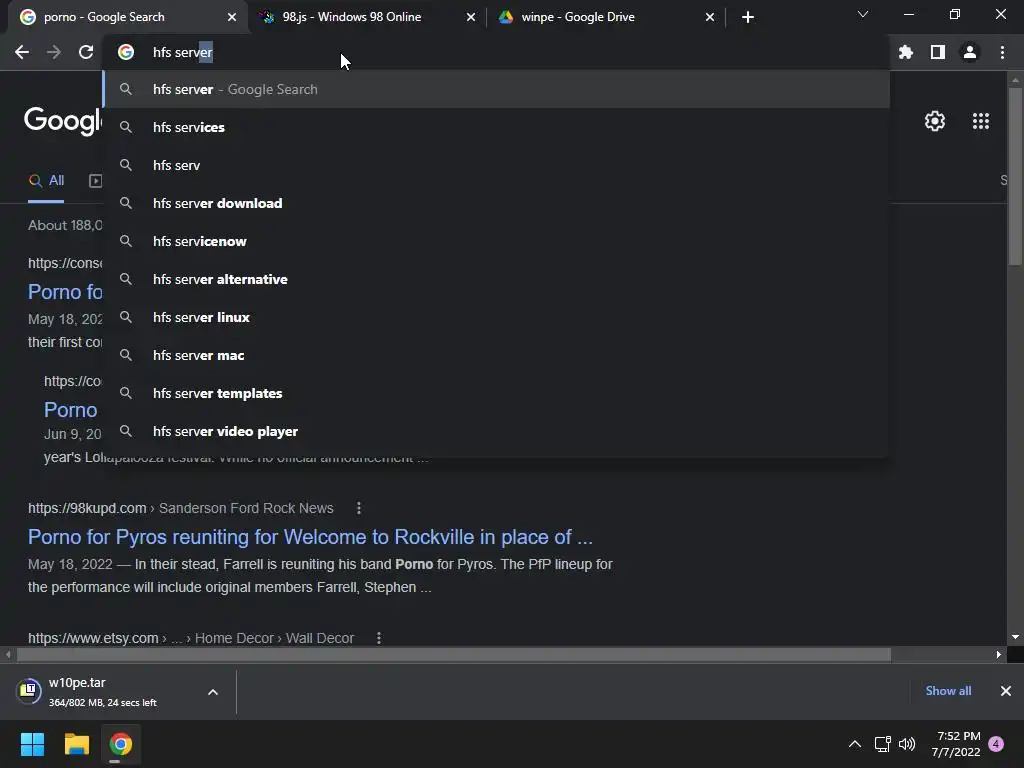
Task: Click the address bar input with 'hfs server'
Action: pyautogui.click(x=496, y=52)
